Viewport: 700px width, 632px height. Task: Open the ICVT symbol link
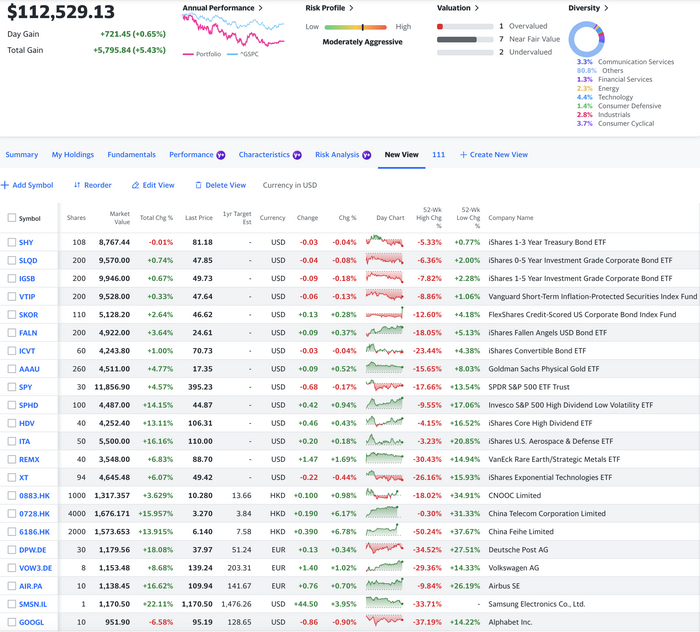tap(27, 351)
